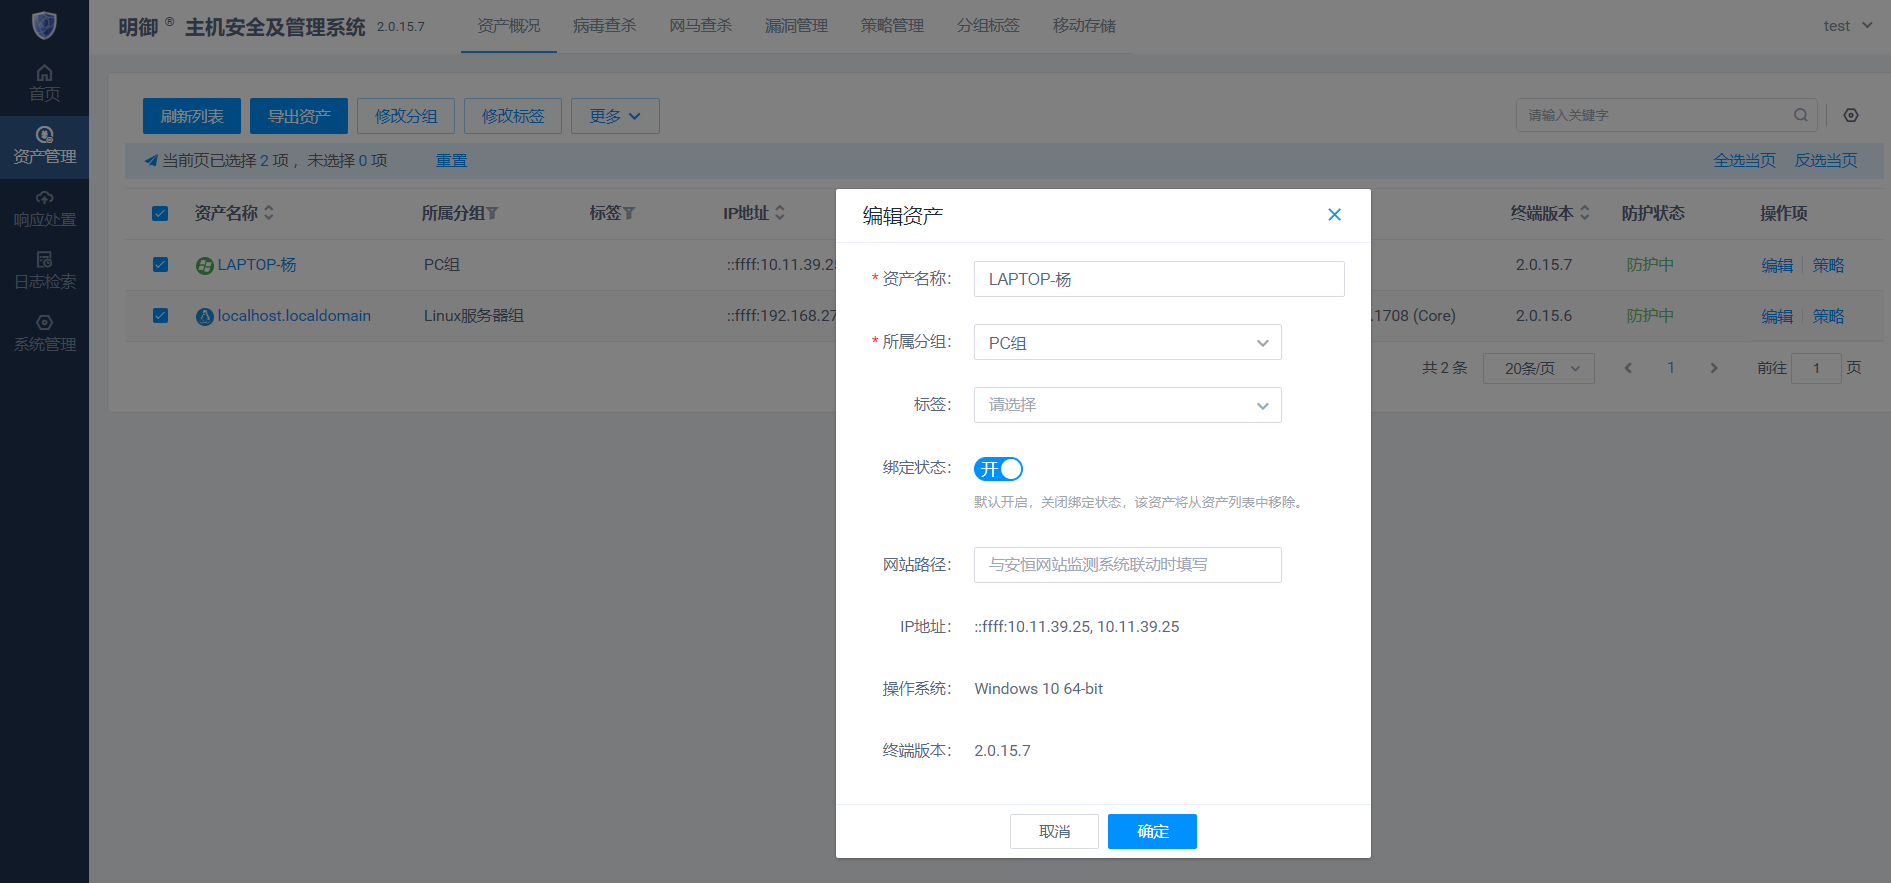Close the 编辑资产 dialog
Viewport: 1891px width, 883px height.
coord(1334,215)
